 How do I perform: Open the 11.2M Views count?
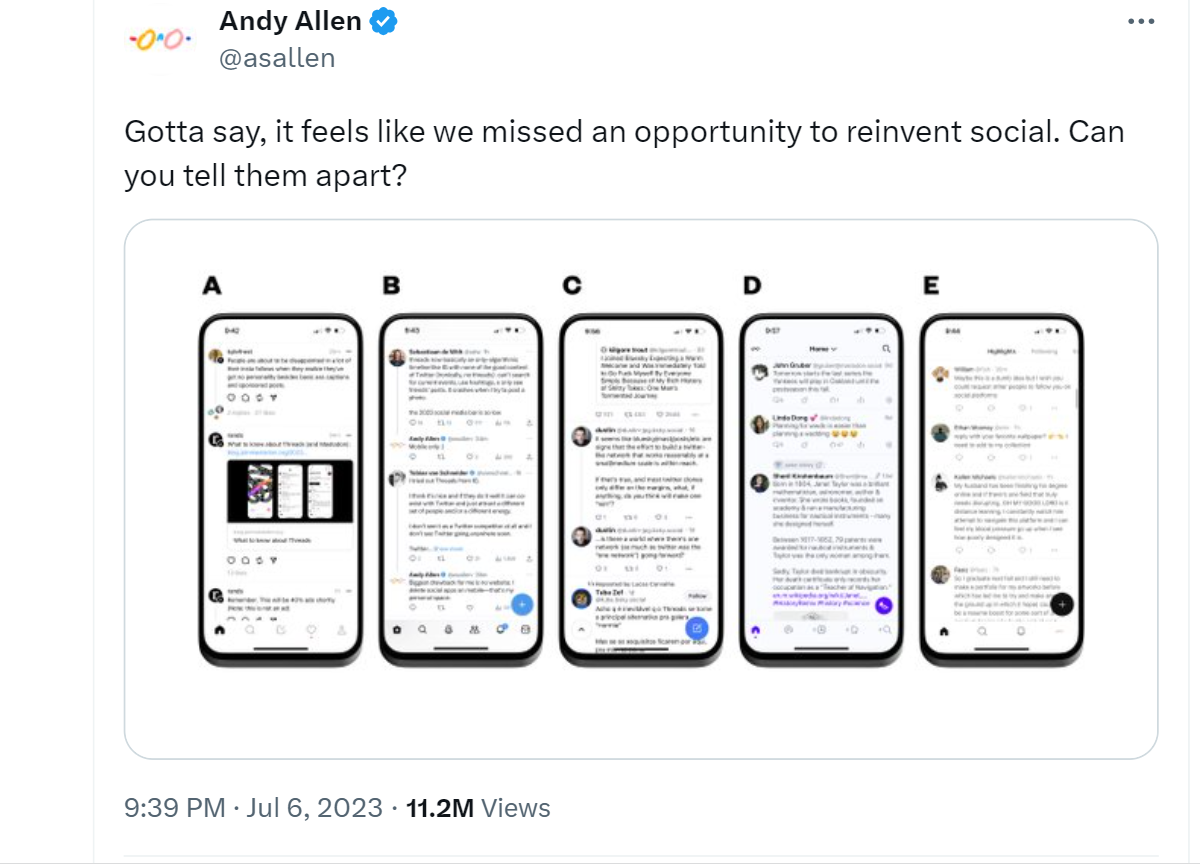click(478, 808)
